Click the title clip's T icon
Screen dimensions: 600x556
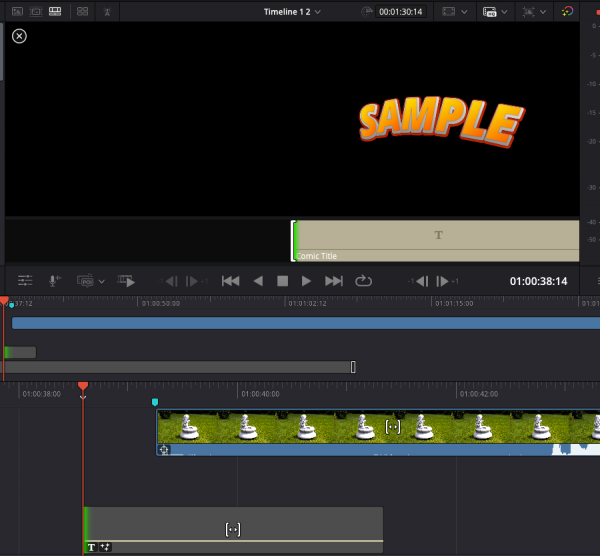point(92,547)
